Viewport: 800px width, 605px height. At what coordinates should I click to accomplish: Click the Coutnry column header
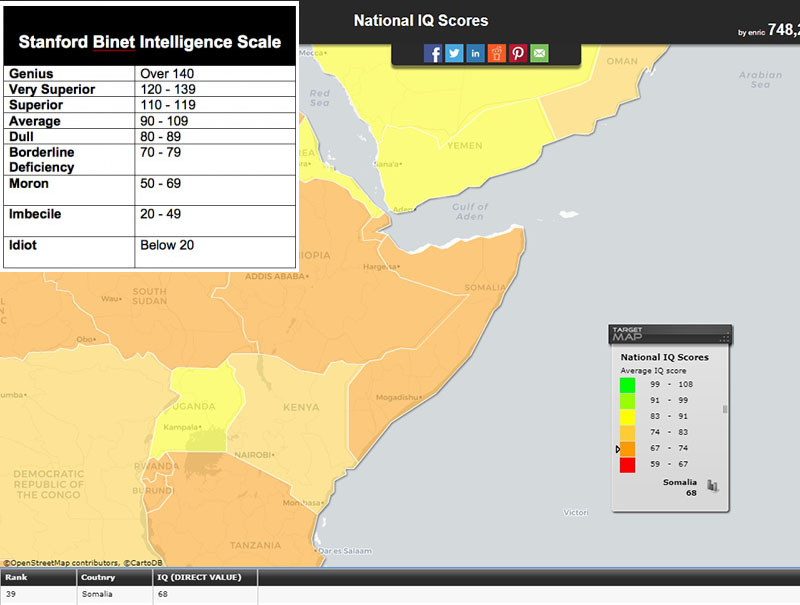coord(98,578)
